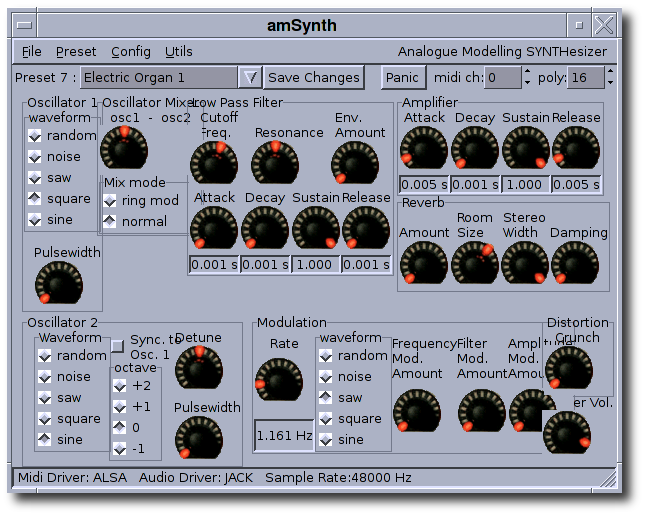Viewport: 645px width, 516px height.
Task: Click the Reverb Damping knob
Action: [x=575, y=263]
